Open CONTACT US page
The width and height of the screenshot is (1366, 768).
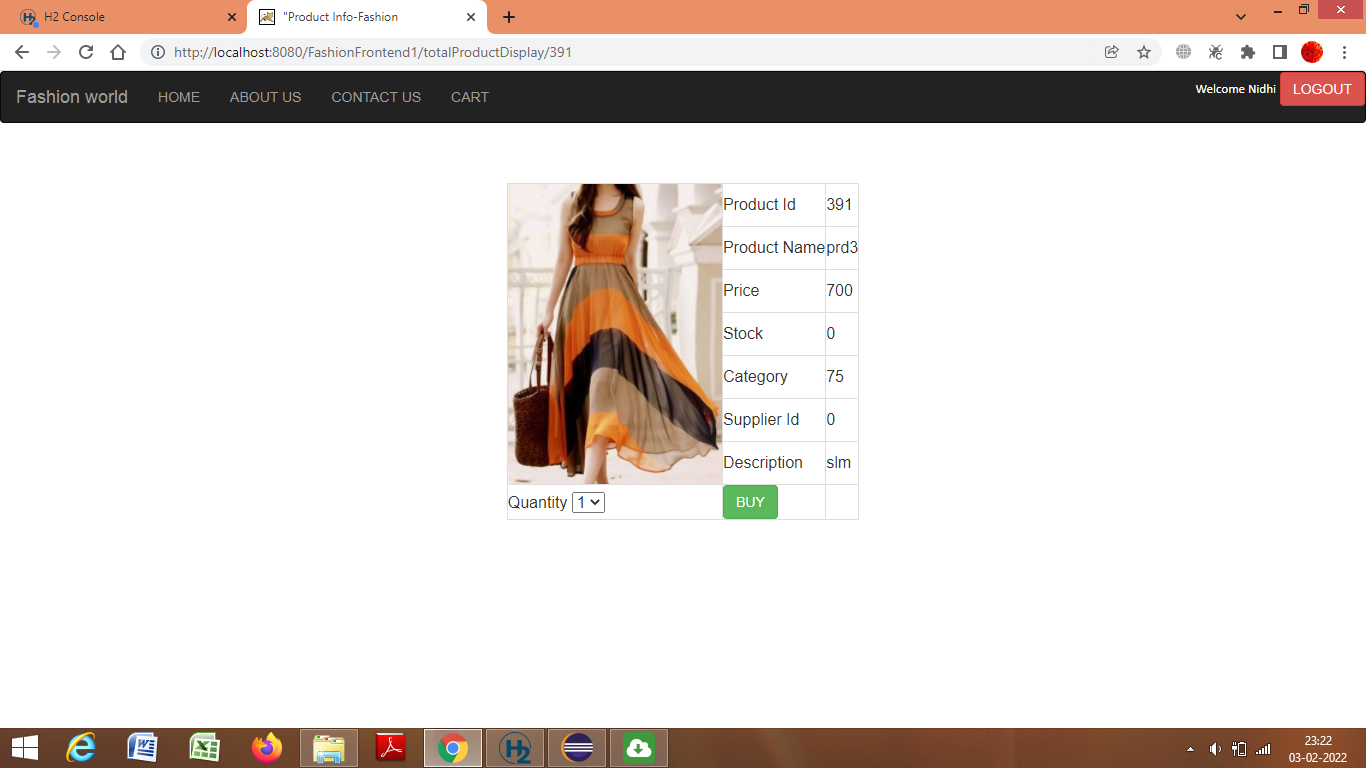(x=376, y=97)
